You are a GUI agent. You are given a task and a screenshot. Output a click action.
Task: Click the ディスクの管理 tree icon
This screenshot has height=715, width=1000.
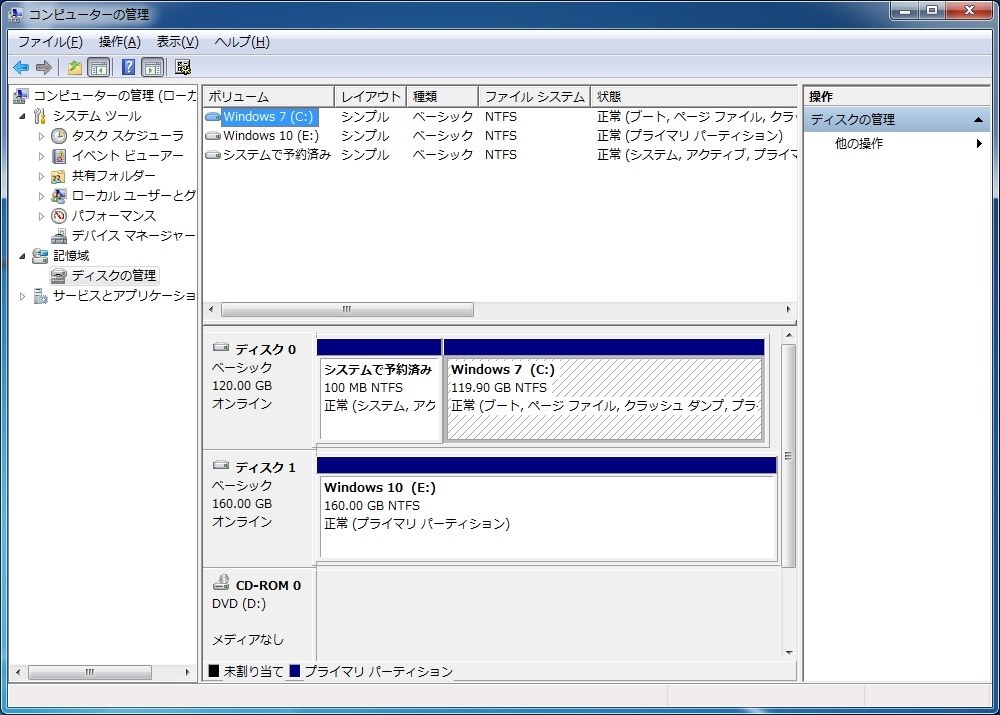pos(59,276)
